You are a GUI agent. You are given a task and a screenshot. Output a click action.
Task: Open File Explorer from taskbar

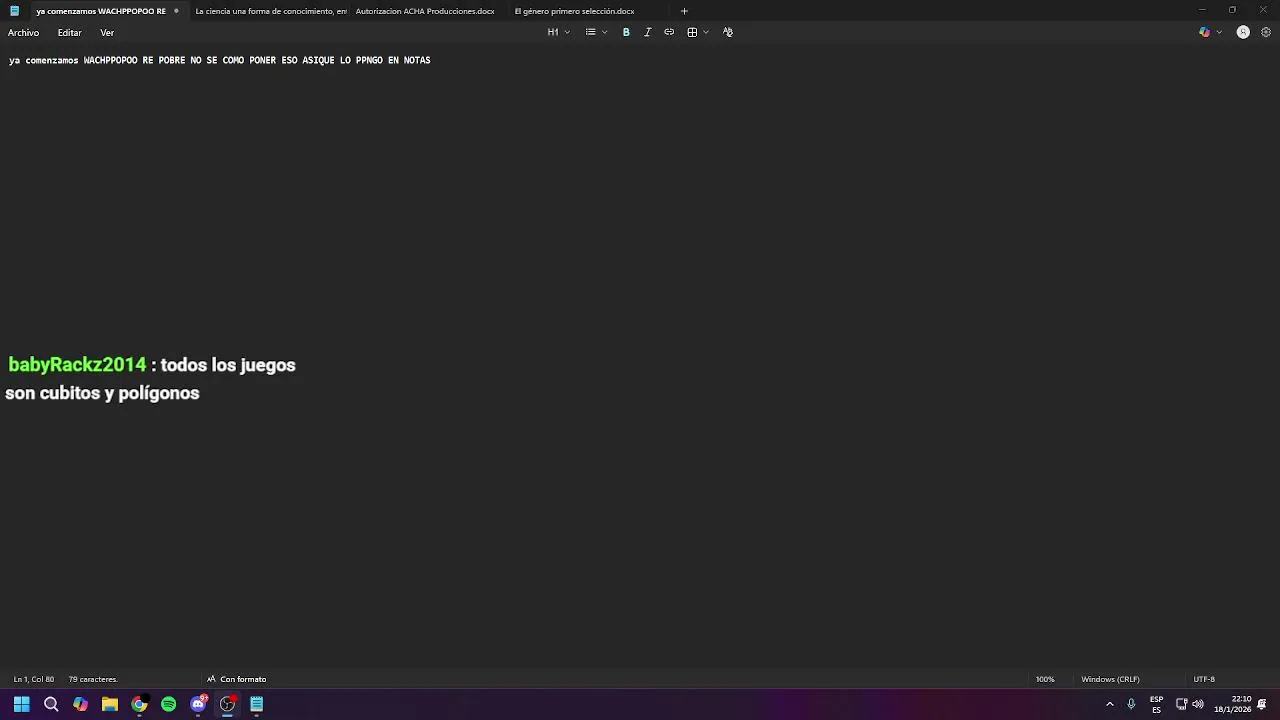point(110,704)
